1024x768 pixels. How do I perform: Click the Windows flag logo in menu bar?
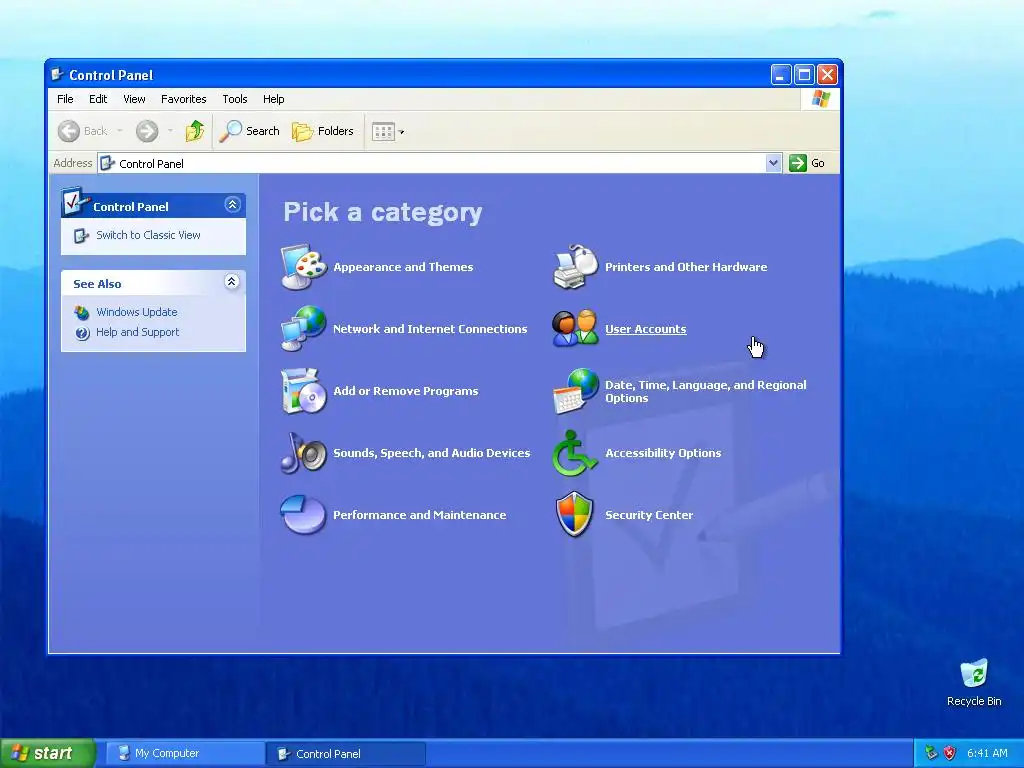[x=820, y=99]
